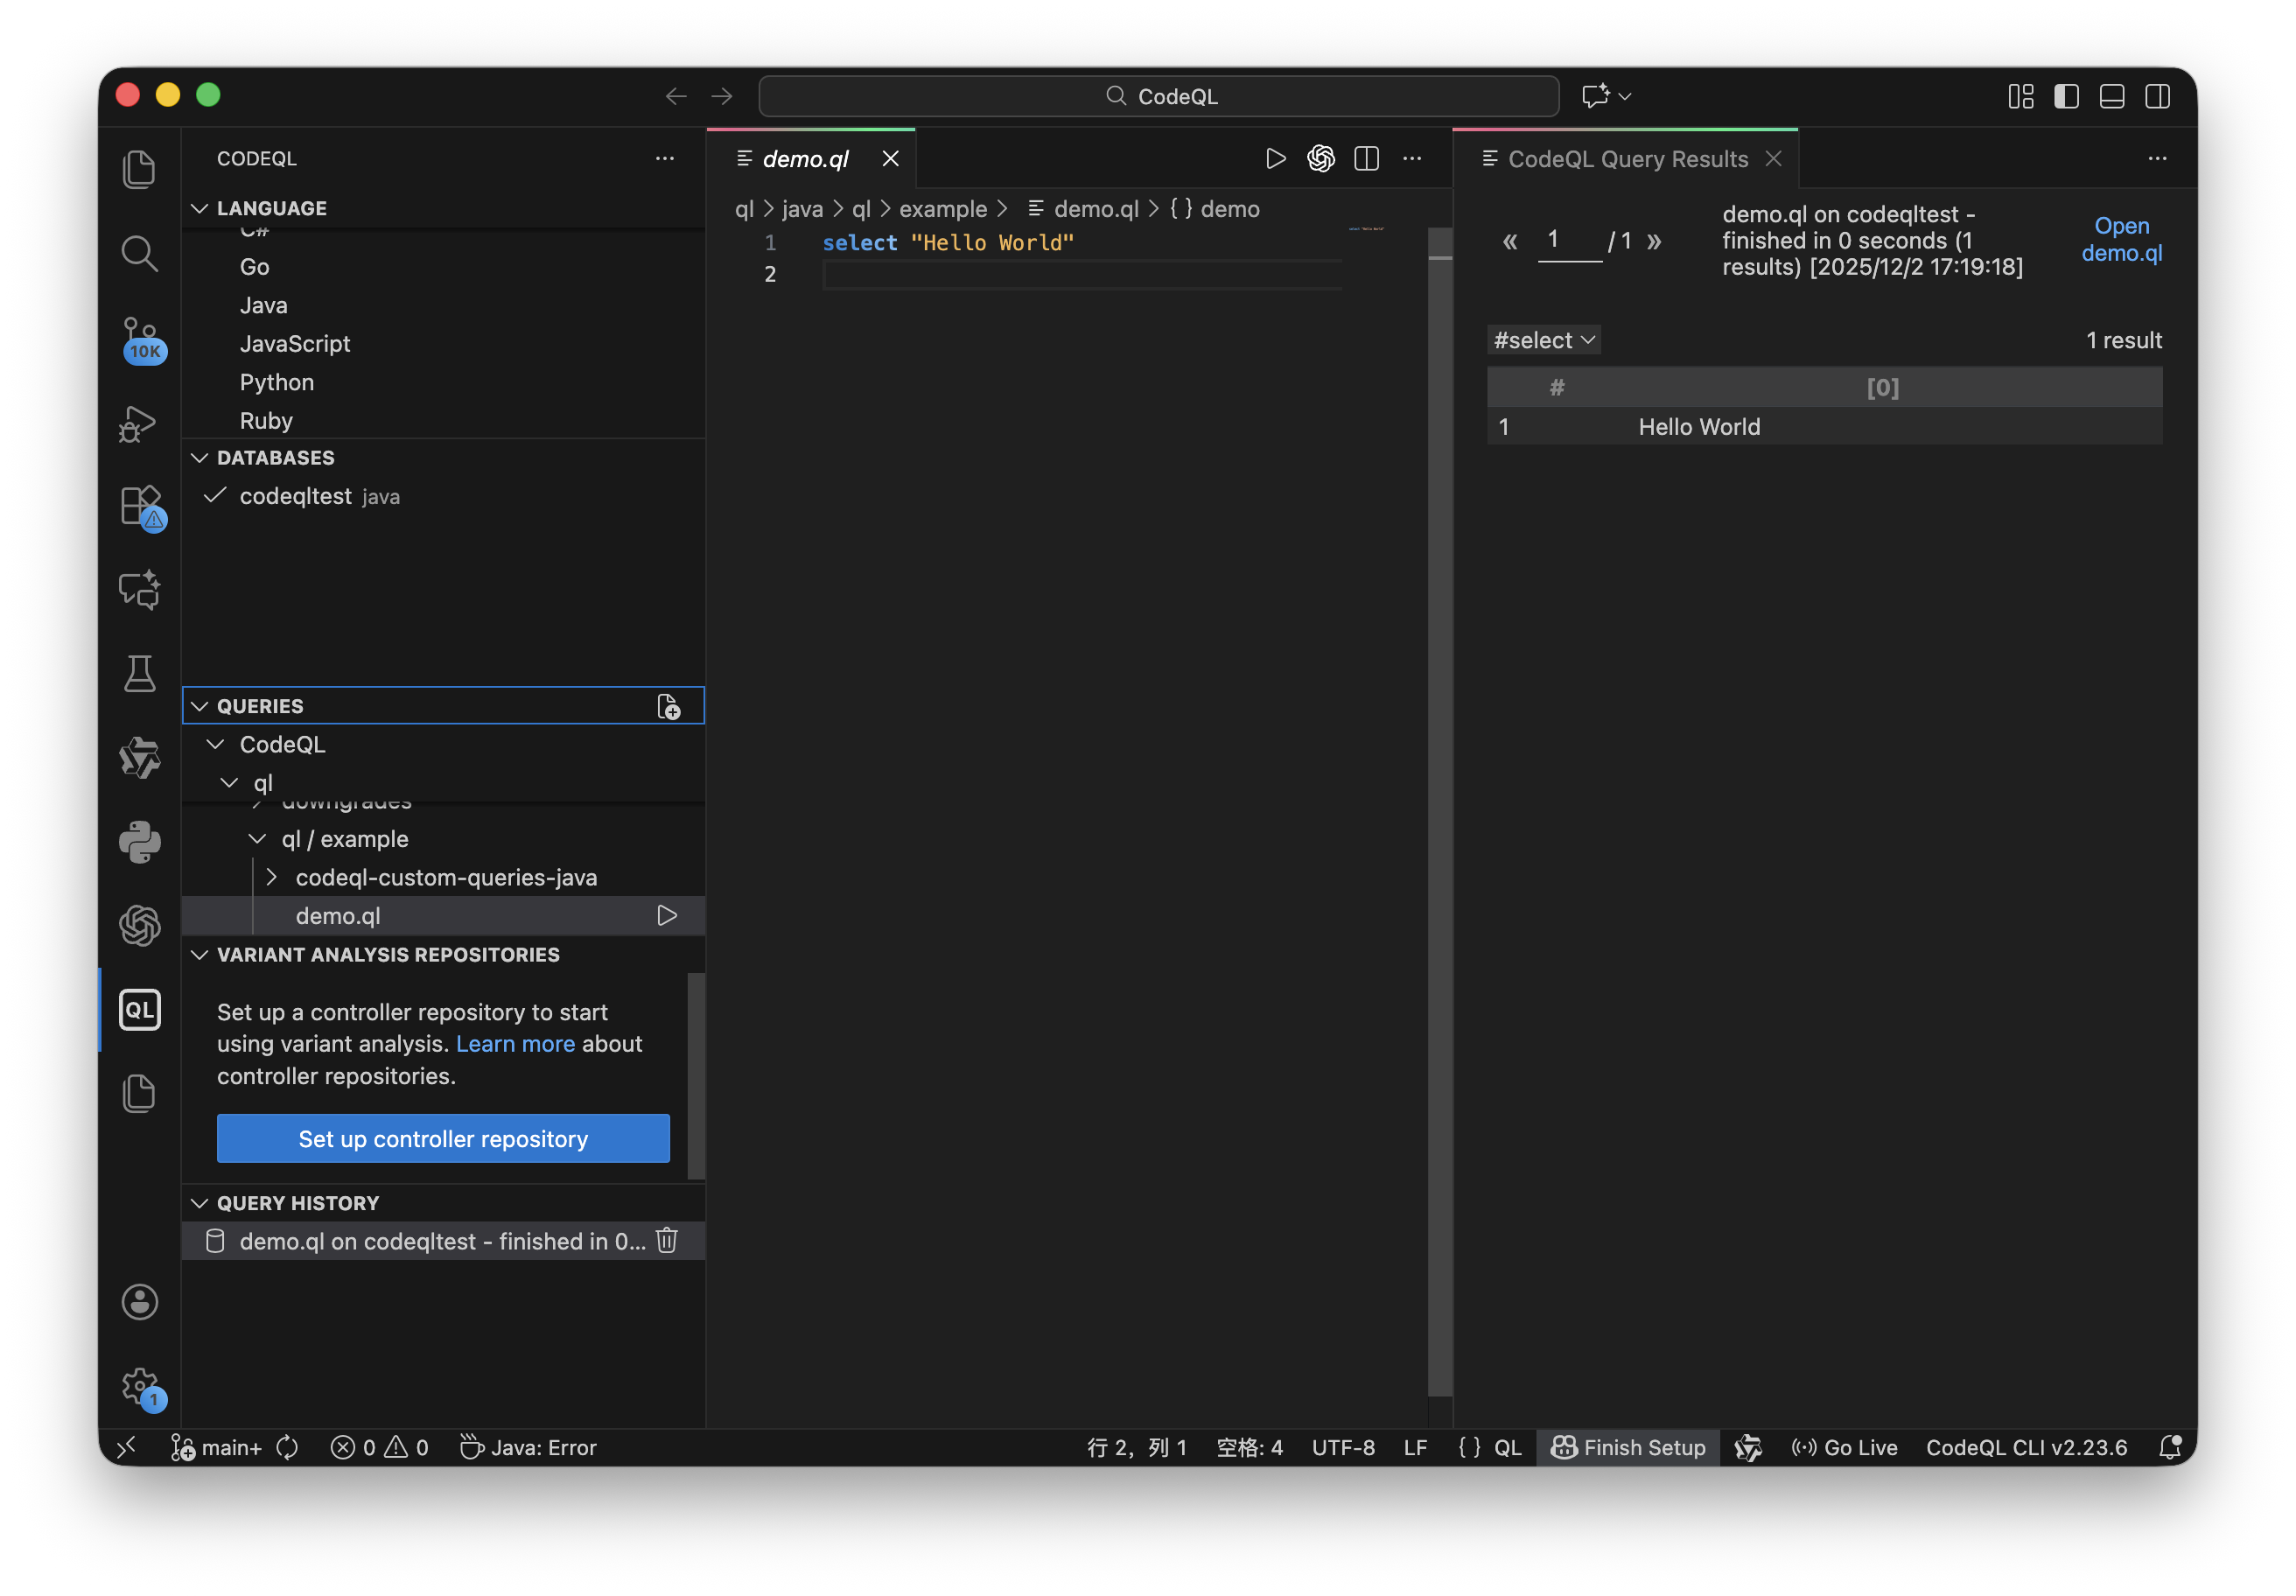Run the query from editor toolbar

(1275, 159)
